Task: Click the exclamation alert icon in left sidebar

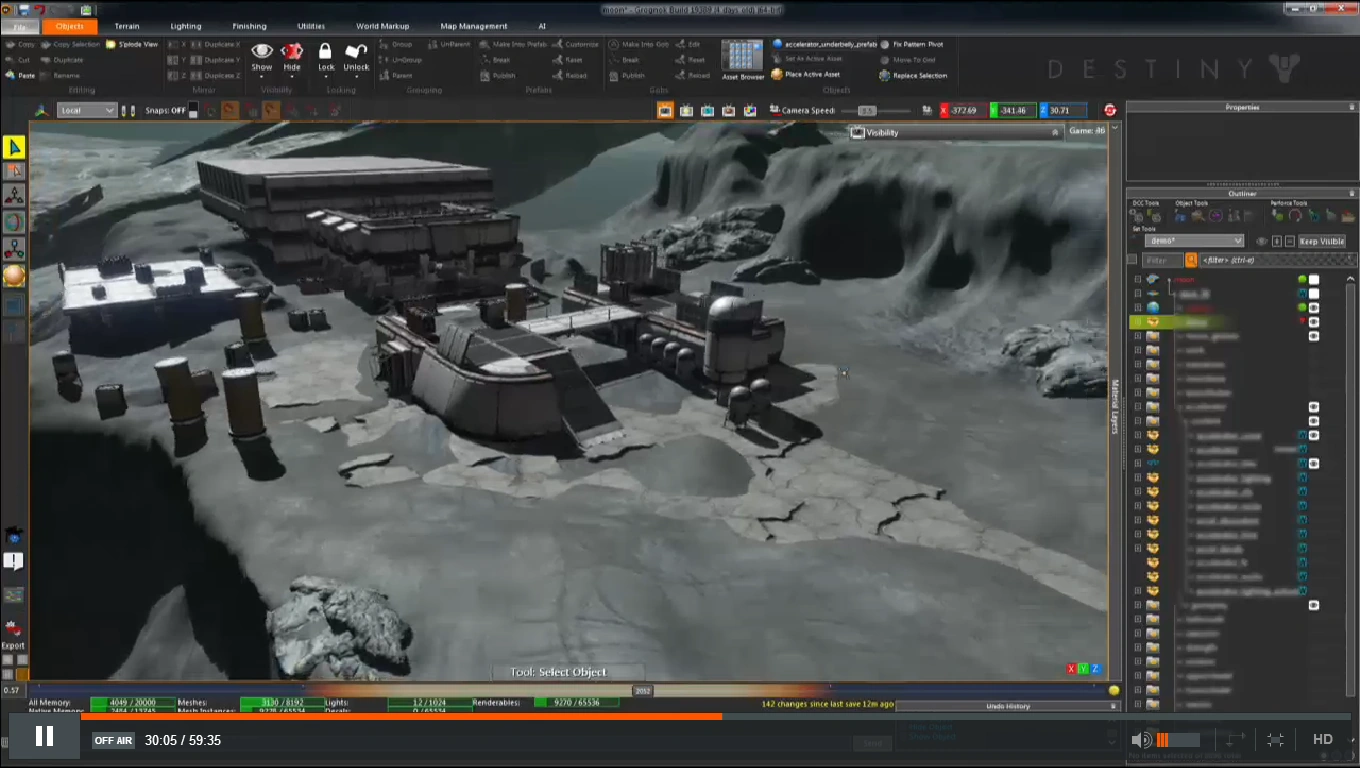Action: pyautogui.click(x=13, y=561)
